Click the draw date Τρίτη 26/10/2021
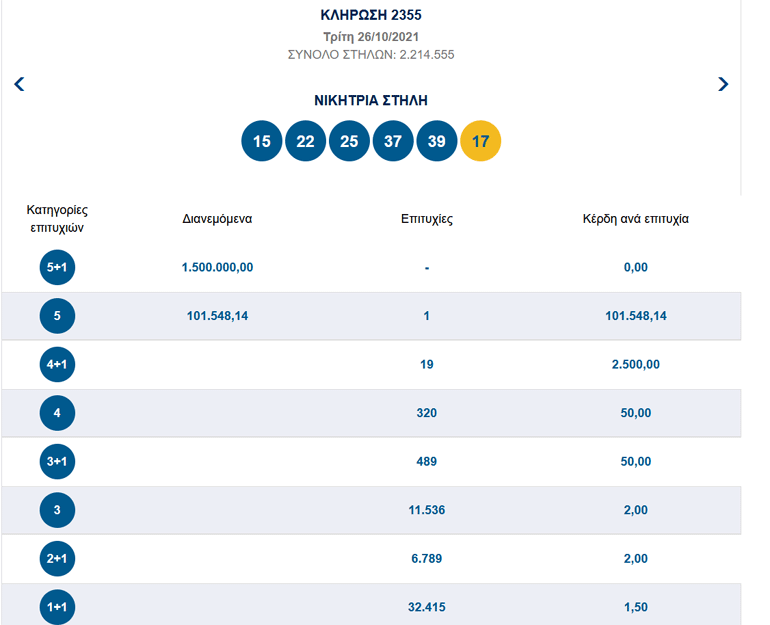The height and width of the screenshot is (625, 770). (x=371, y=37)
